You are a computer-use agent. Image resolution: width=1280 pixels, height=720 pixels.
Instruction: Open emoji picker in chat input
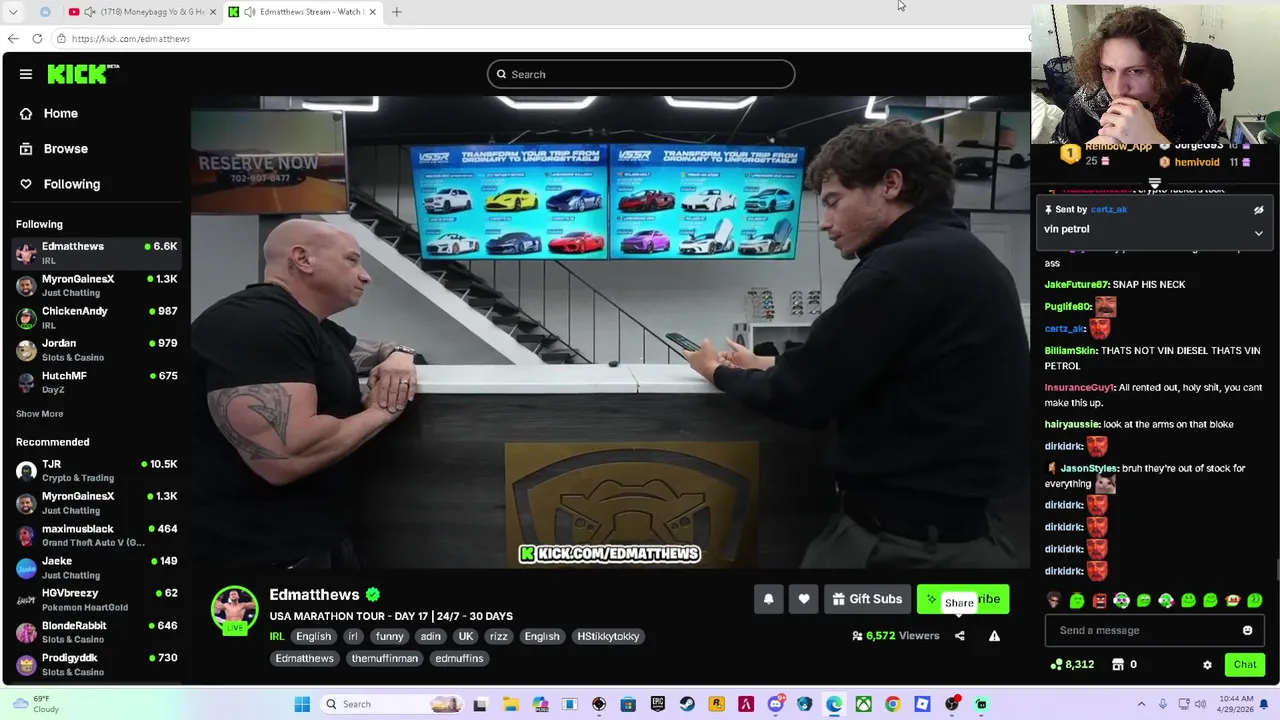pos(1247,630)
